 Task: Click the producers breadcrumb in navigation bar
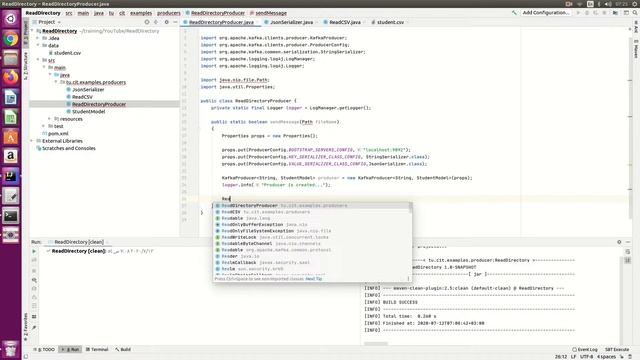[x=169, y=13]
